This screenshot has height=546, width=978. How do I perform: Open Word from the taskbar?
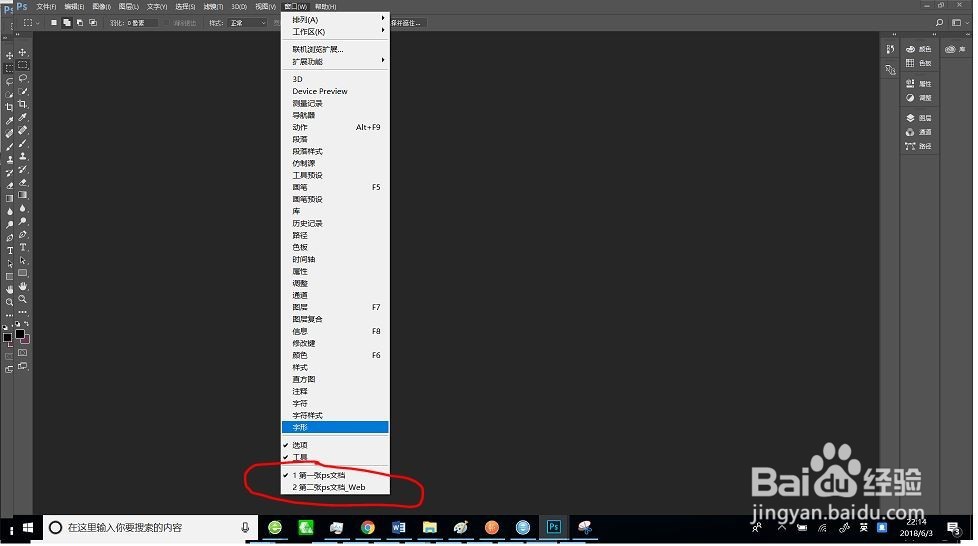(x=398, y=528)
